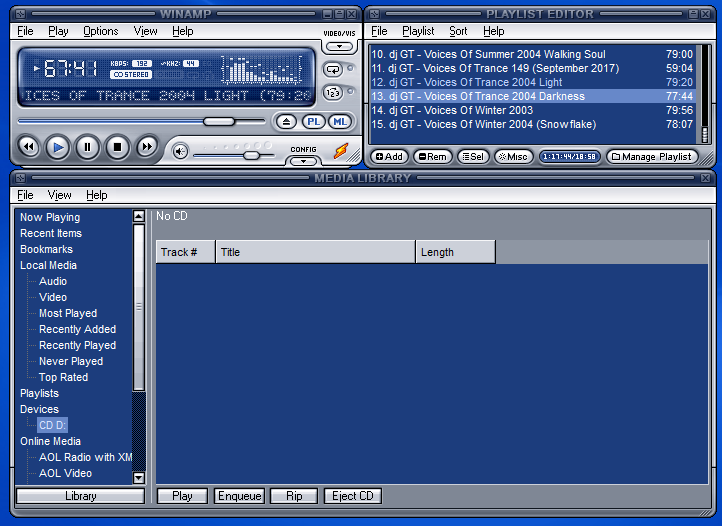Select Now Playing in library tree
The width and height of the screenshot is (722, 526).
pos(50,217)
